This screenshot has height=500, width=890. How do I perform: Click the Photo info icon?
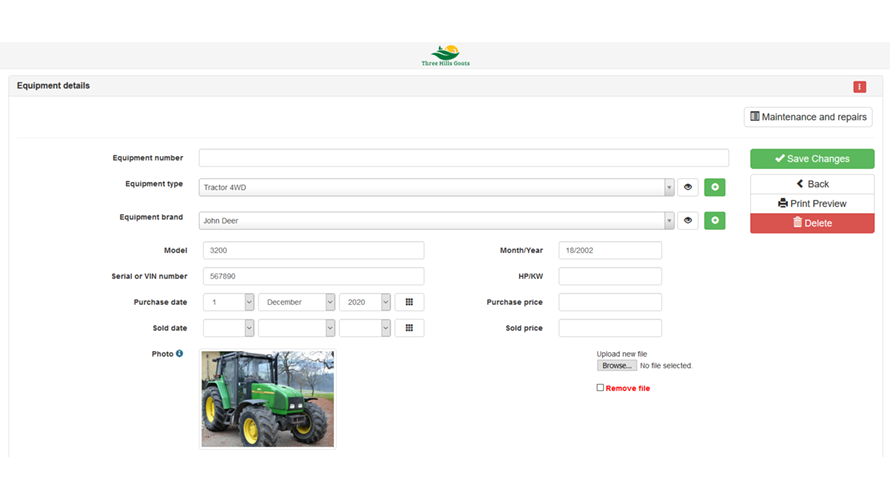point(179,353)
